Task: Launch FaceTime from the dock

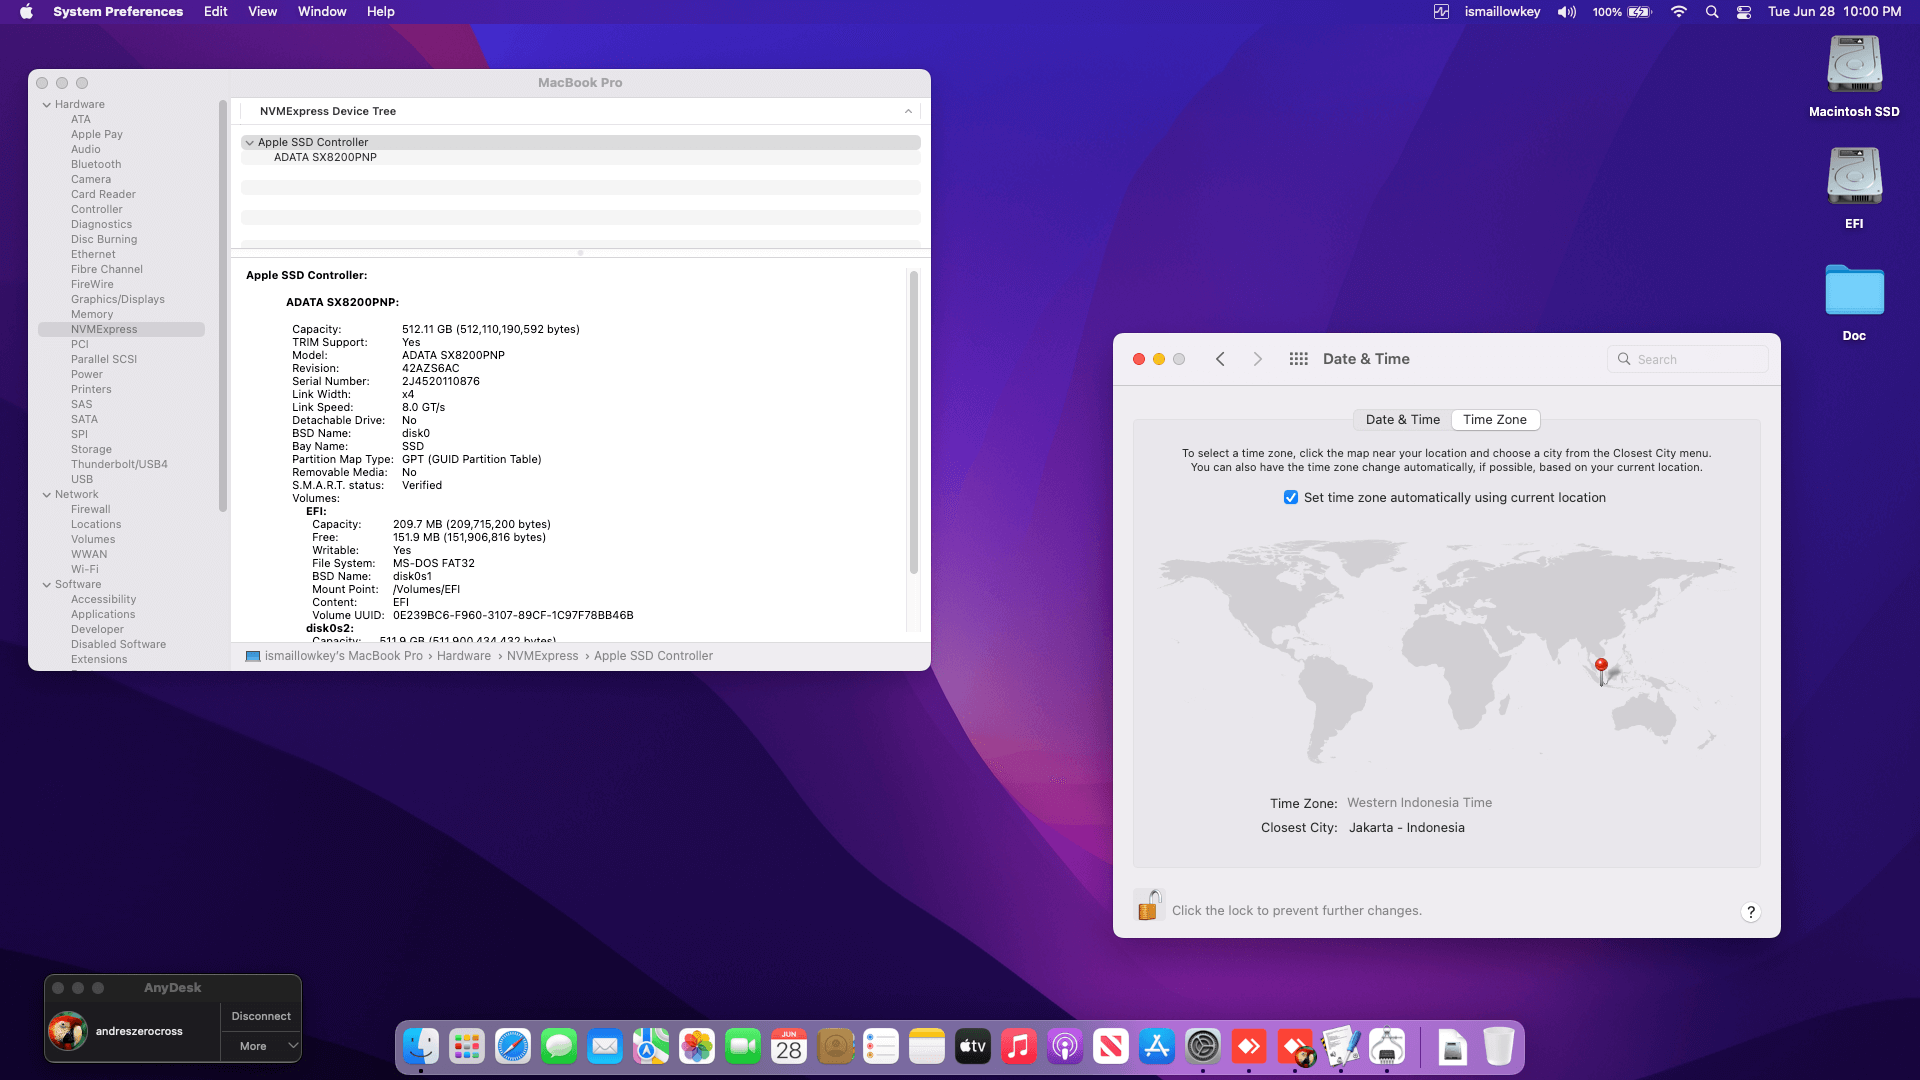Action: point(743,1047)
